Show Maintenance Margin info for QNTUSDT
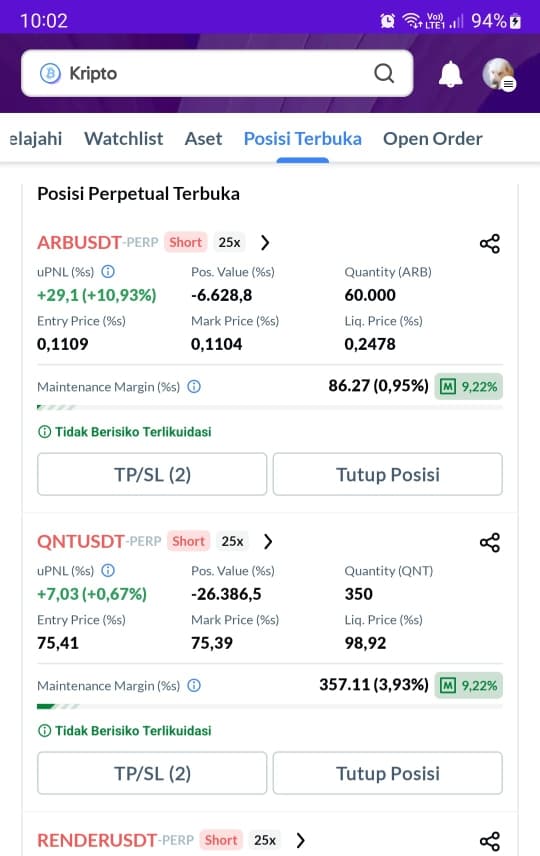540x856 pixels. 194,685
